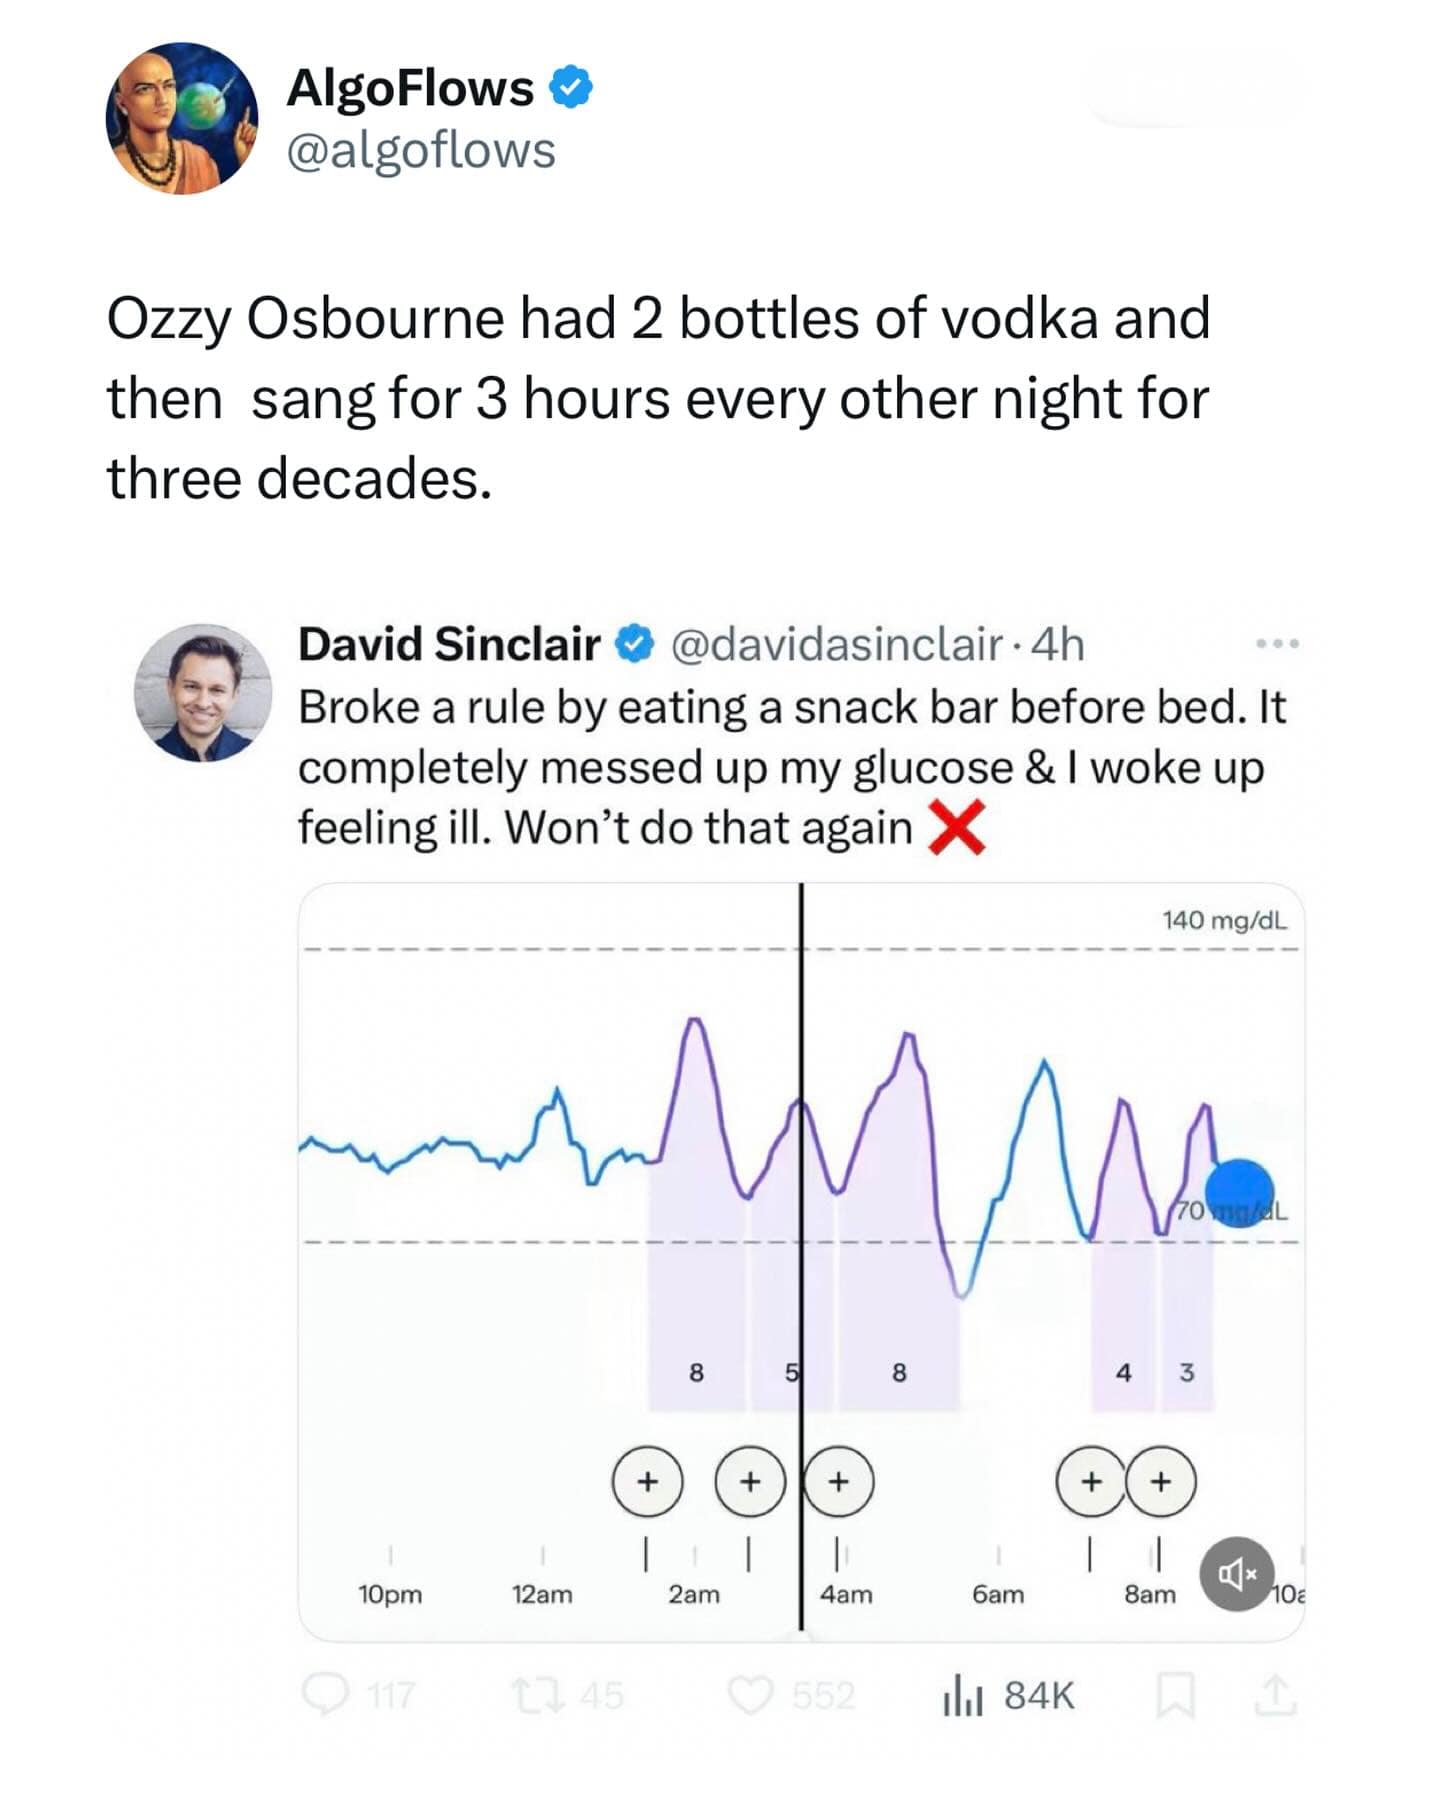The image size is (1440, 1798).
Task: Click David Sinclair's verified badge
Action: (x=634, y=644)
